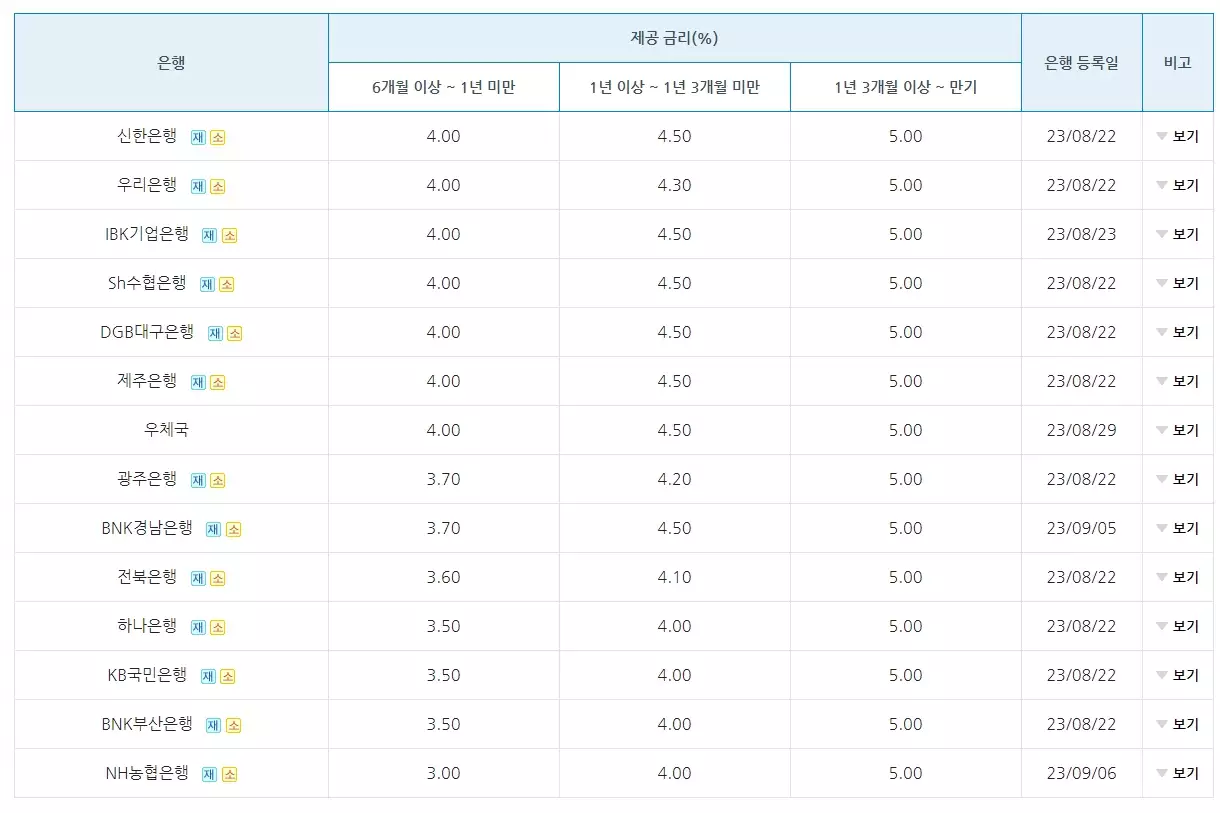Viewport: 1220px width, 813px height.
Task: Click the 6개월 이상 ~ 1년 미만 header
Action: [x=443, y=87]
